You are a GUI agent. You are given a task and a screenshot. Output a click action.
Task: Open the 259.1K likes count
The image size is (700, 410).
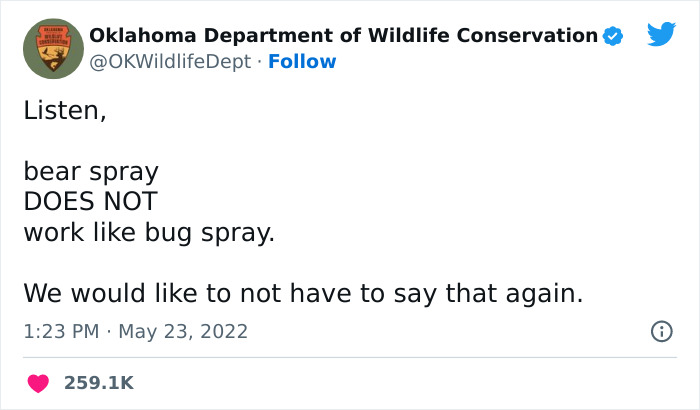coord(98,383)
